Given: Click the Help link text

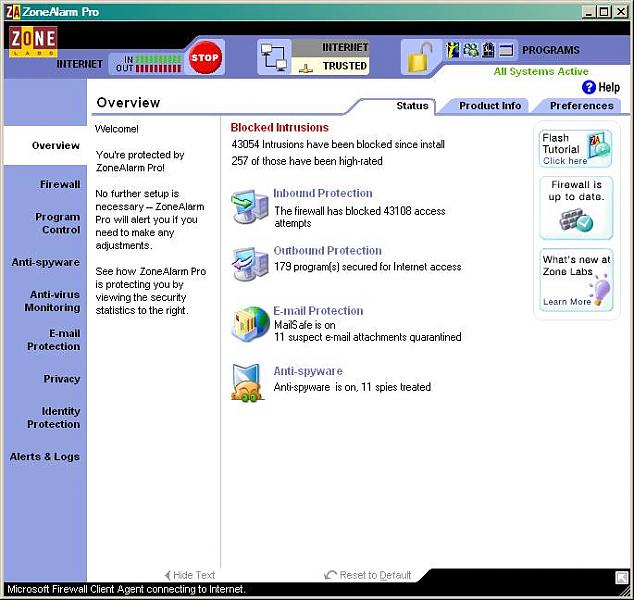Looking at the screenshot, I should point(609,87).
